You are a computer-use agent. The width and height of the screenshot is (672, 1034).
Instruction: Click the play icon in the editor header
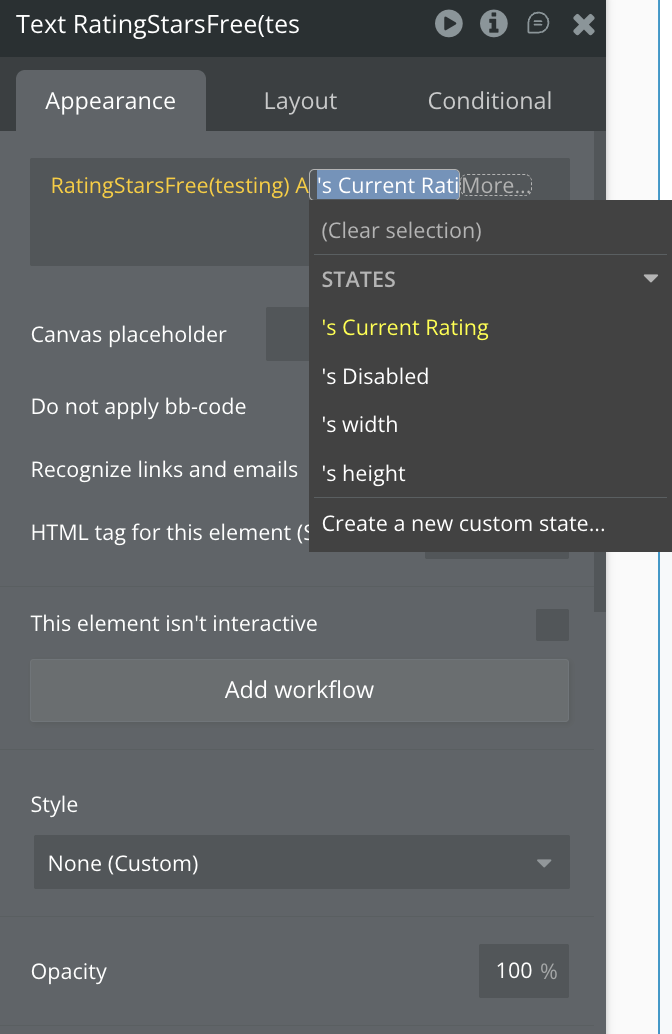coord(449,23)
